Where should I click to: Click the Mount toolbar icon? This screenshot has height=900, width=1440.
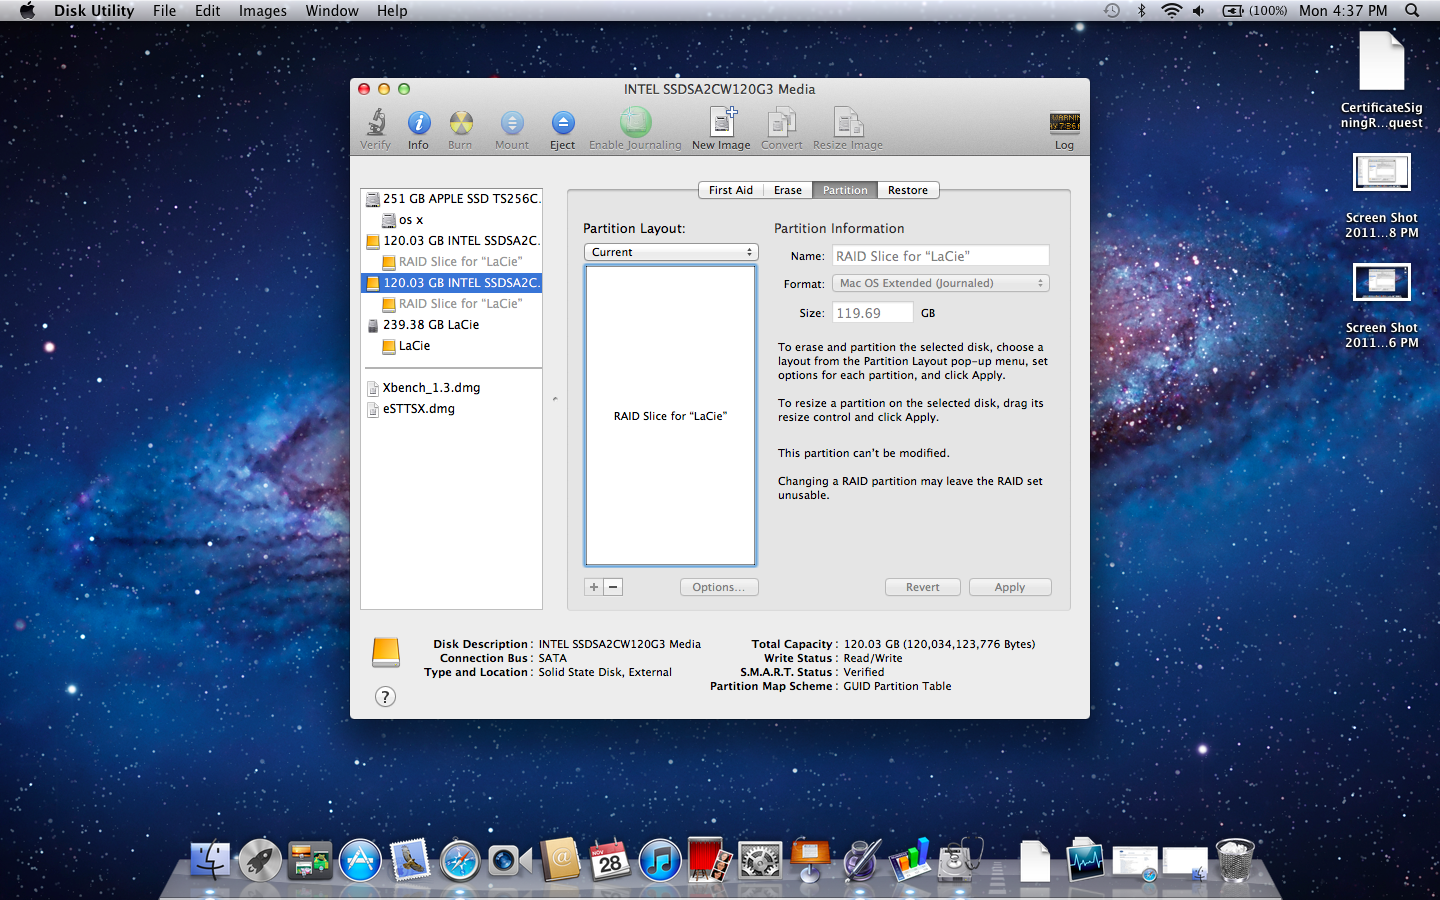click(512, 129)
